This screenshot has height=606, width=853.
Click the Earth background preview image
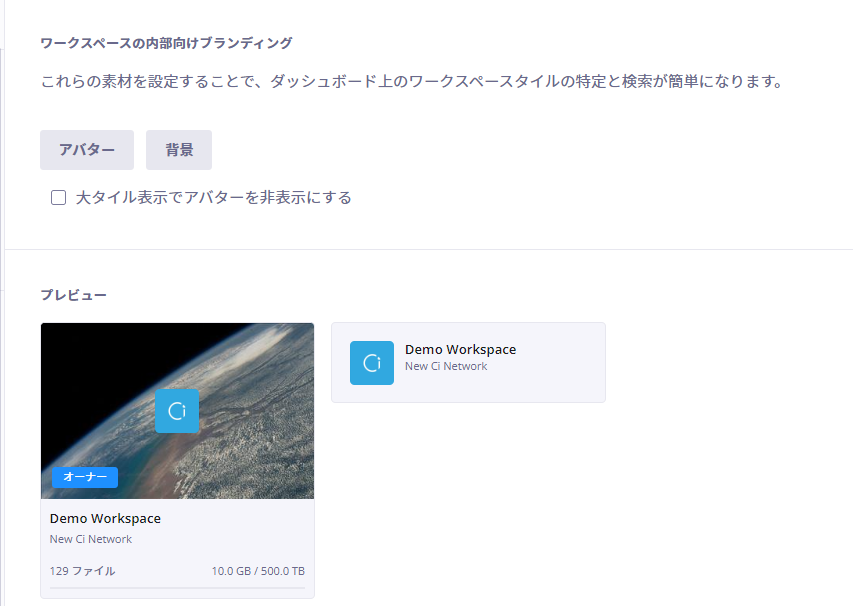click(x=177, y=411)
